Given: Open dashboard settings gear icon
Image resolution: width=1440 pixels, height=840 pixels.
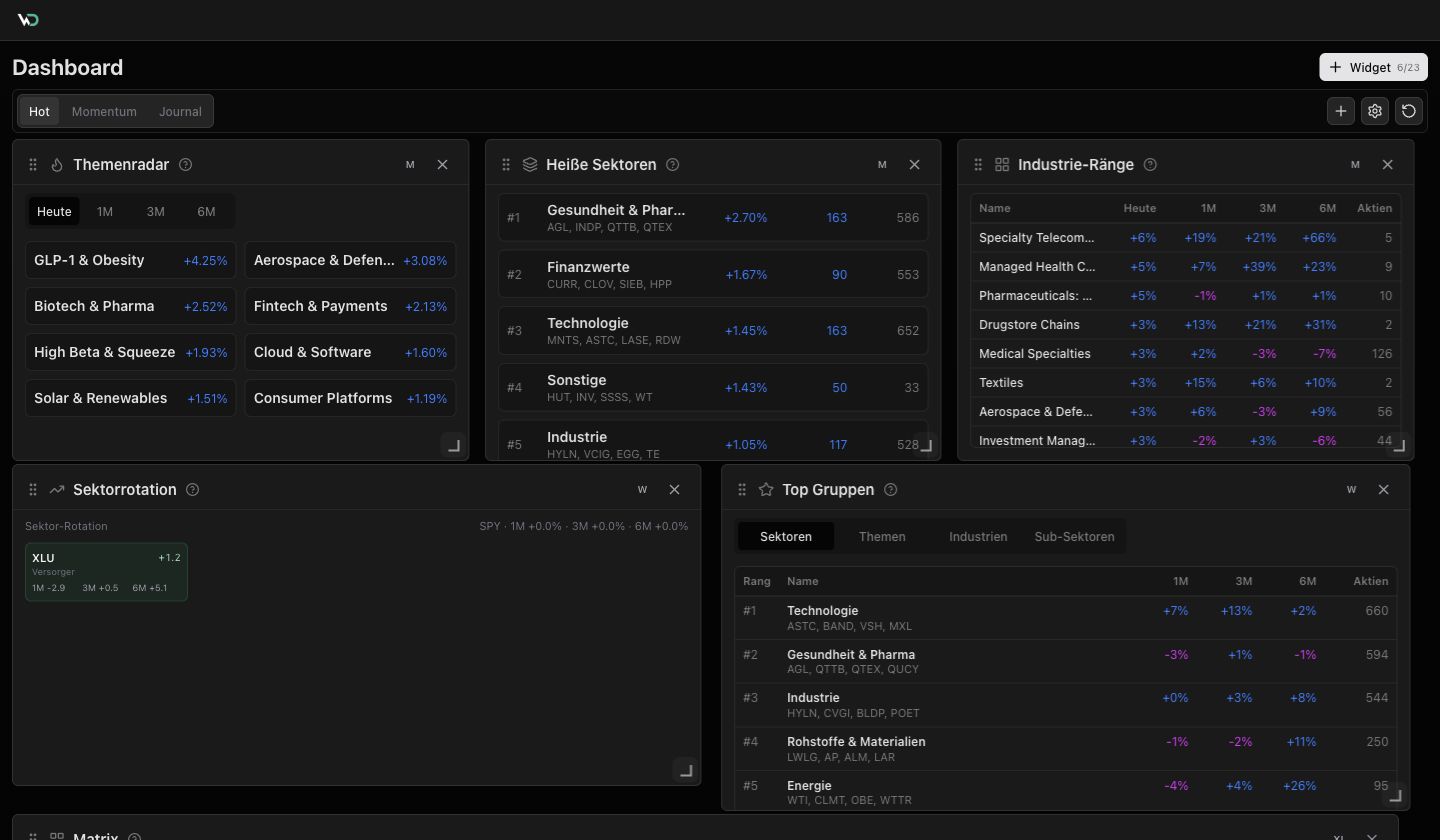Looking at the screenshot, I should (x=1375, y=111).
